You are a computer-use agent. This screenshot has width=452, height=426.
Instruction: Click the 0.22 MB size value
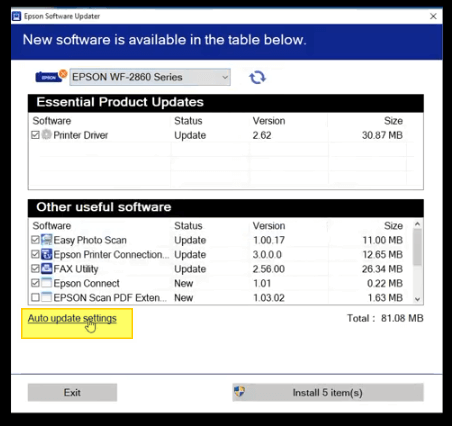(x=385, y=283)
